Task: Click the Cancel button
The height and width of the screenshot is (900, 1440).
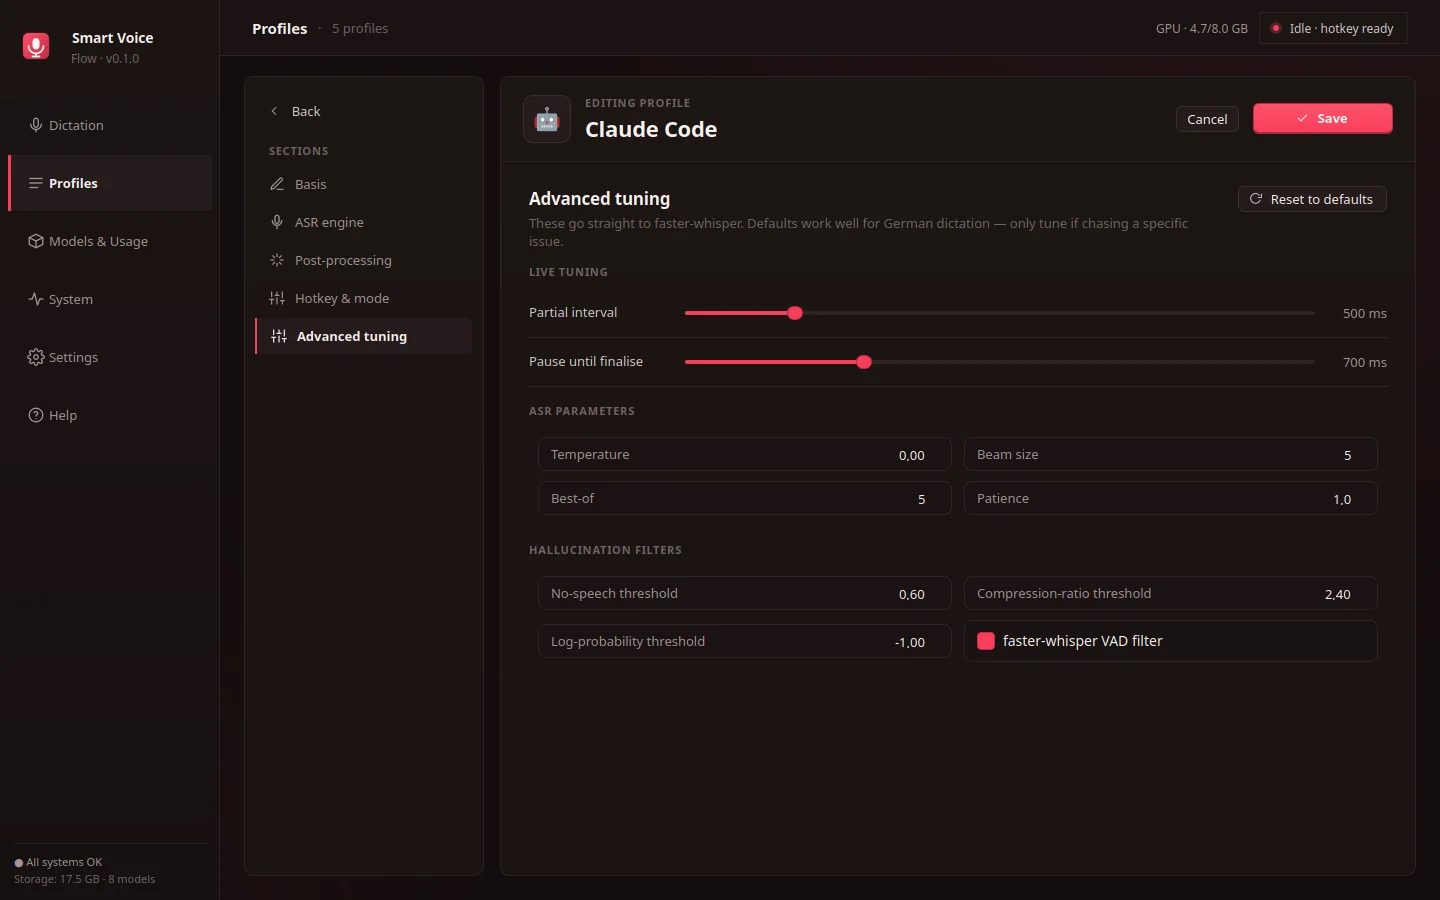Action: [1207, 119]
